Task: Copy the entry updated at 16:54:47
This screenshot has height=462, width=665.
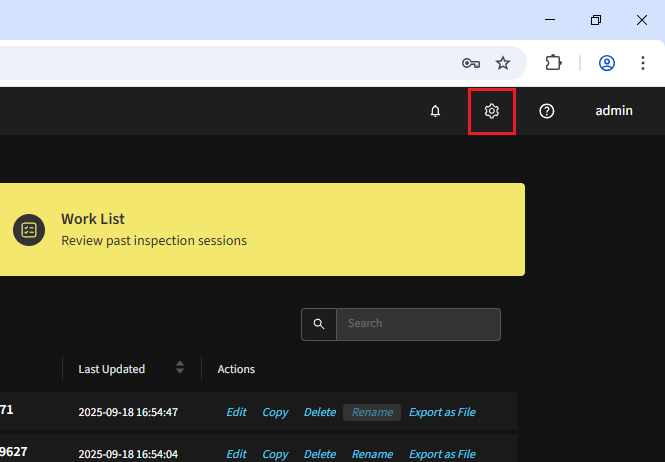Action: [275, 412]
